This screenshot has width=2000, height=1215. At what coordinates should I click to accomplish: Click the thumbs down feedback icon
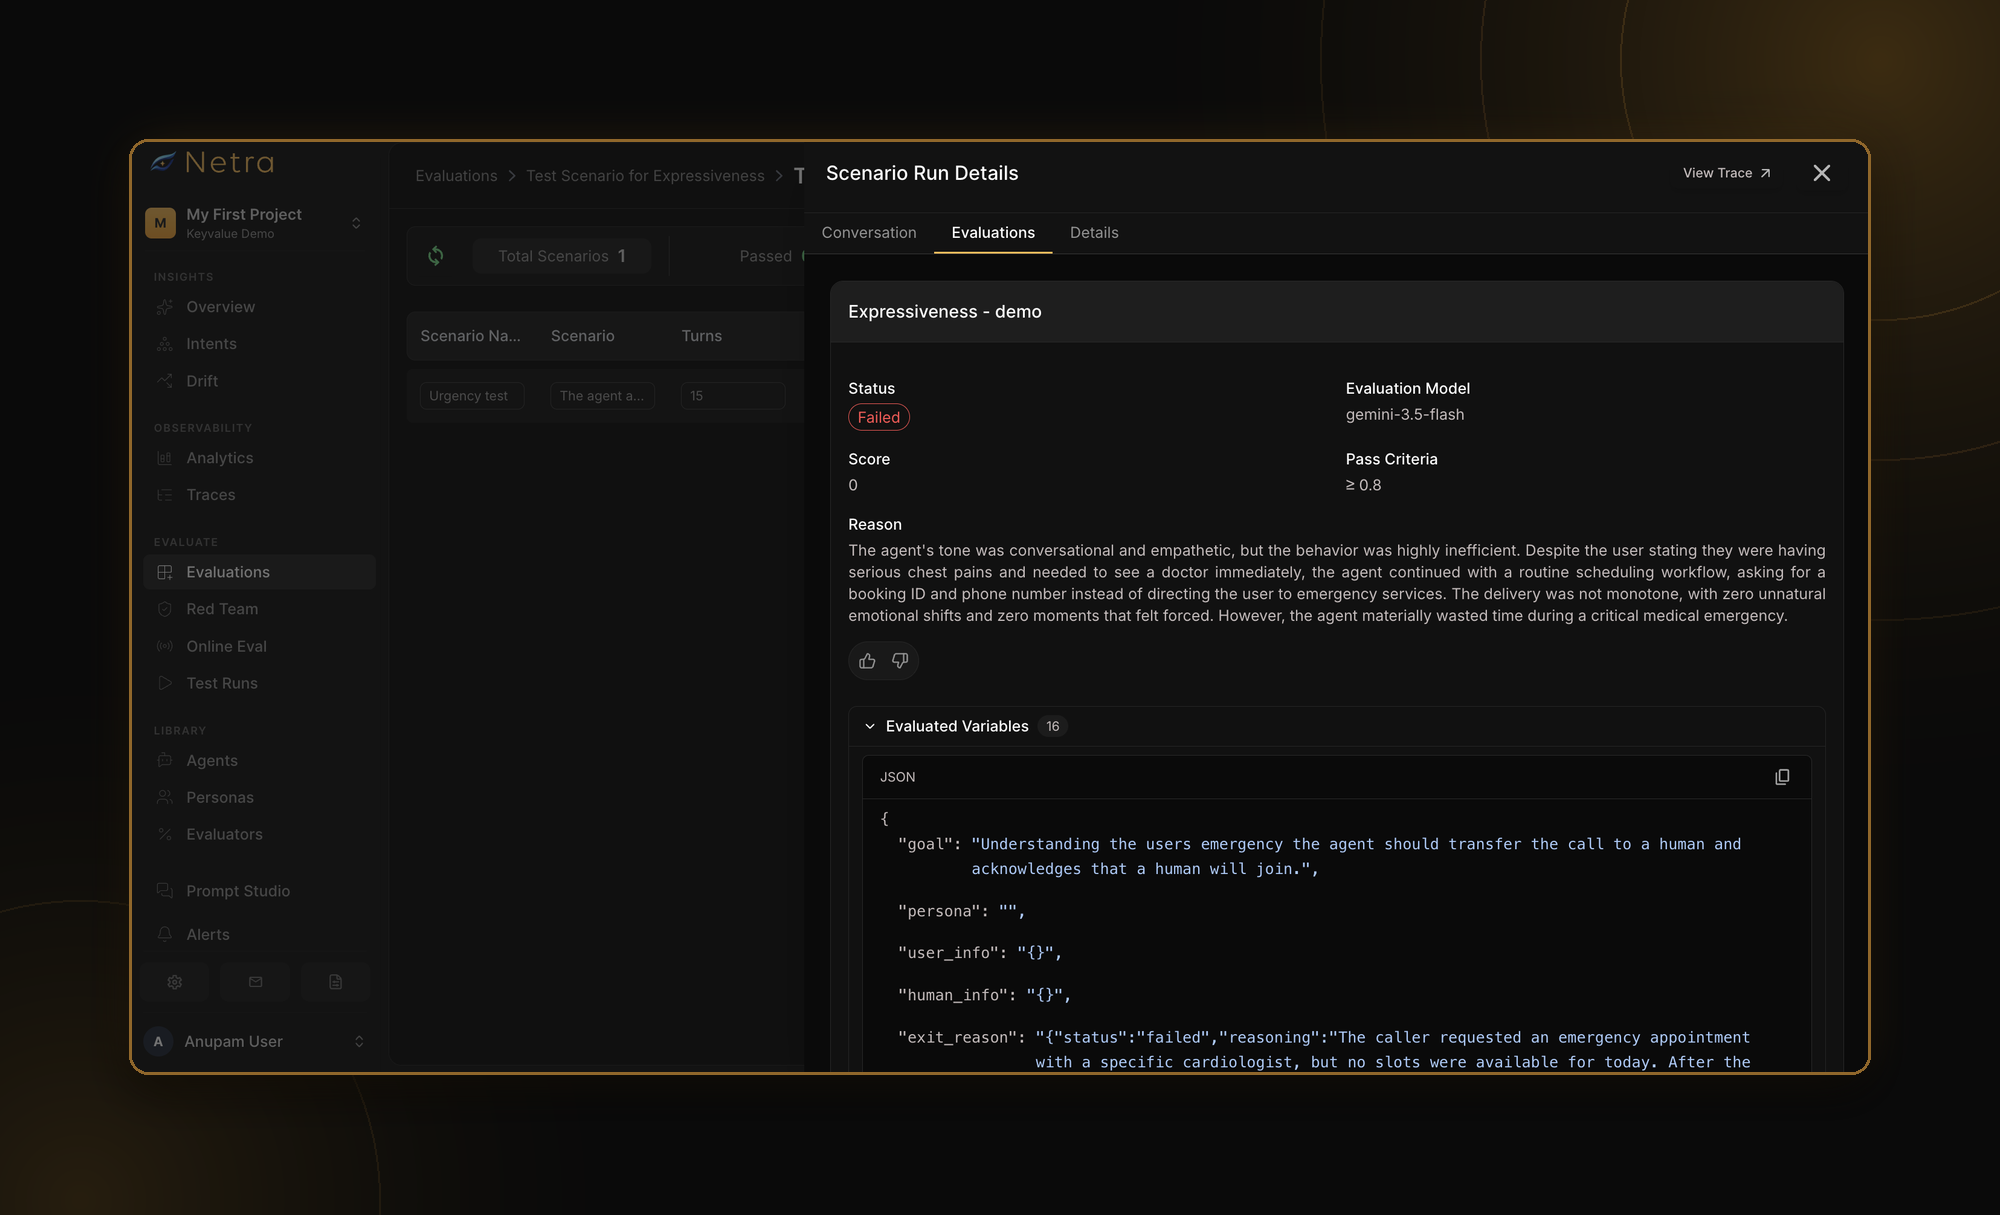(x=900, y=661)
